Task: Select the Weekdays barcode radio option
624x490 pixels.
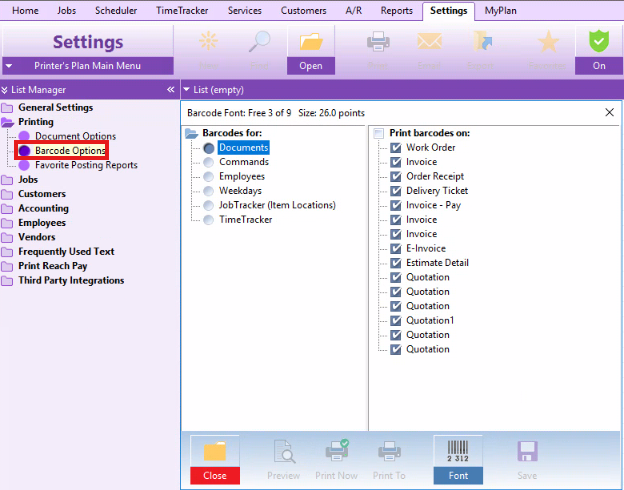Action: 209,191
